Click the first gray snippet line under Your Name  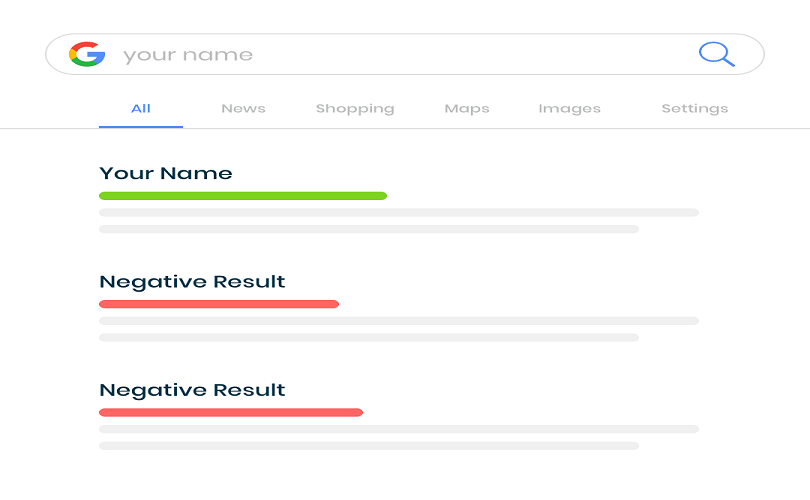pyautogui.click(x=399, y=212)
